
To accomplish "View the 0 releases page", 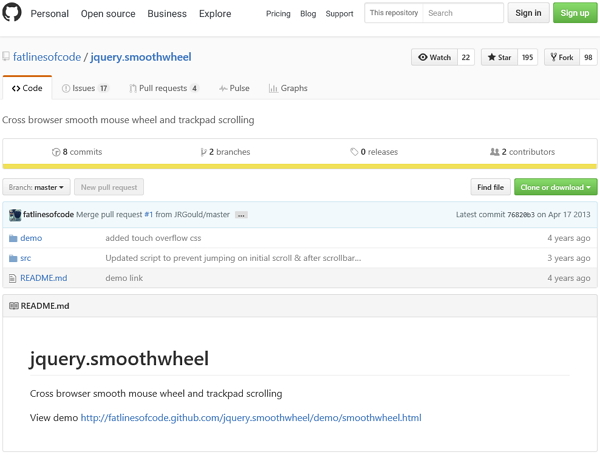I will pyautogui.click(x=374, y=152).
